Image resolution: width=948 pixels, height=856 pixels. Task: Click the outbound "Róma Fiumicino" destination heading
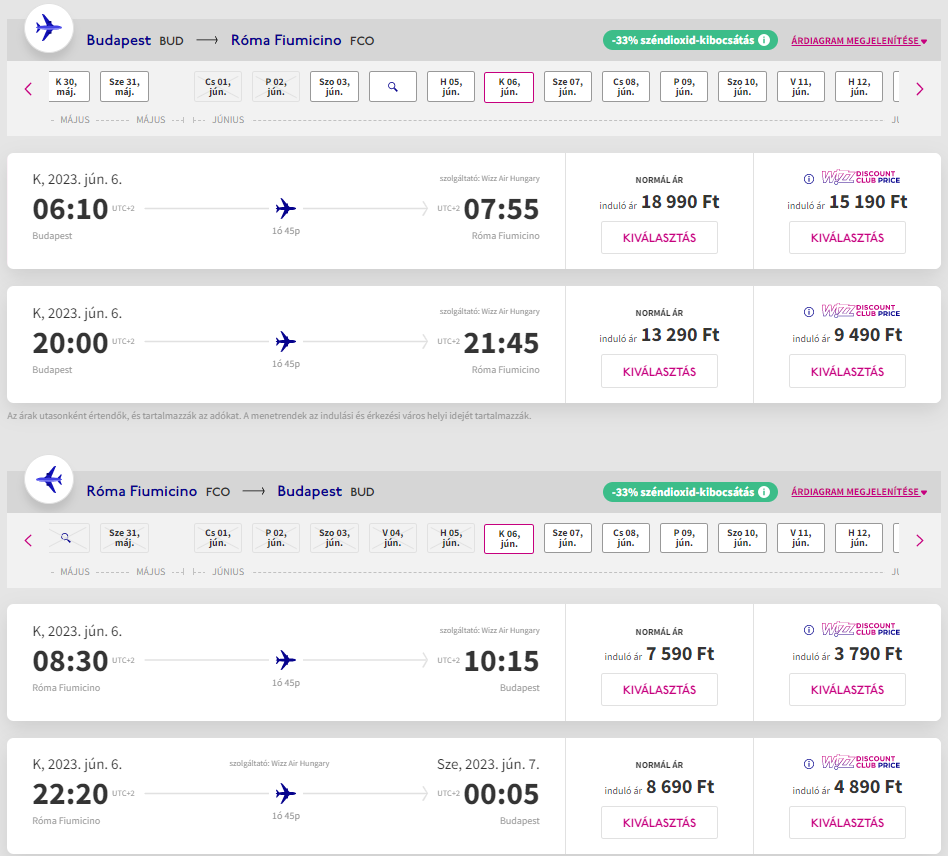click(x=286, y=40)
